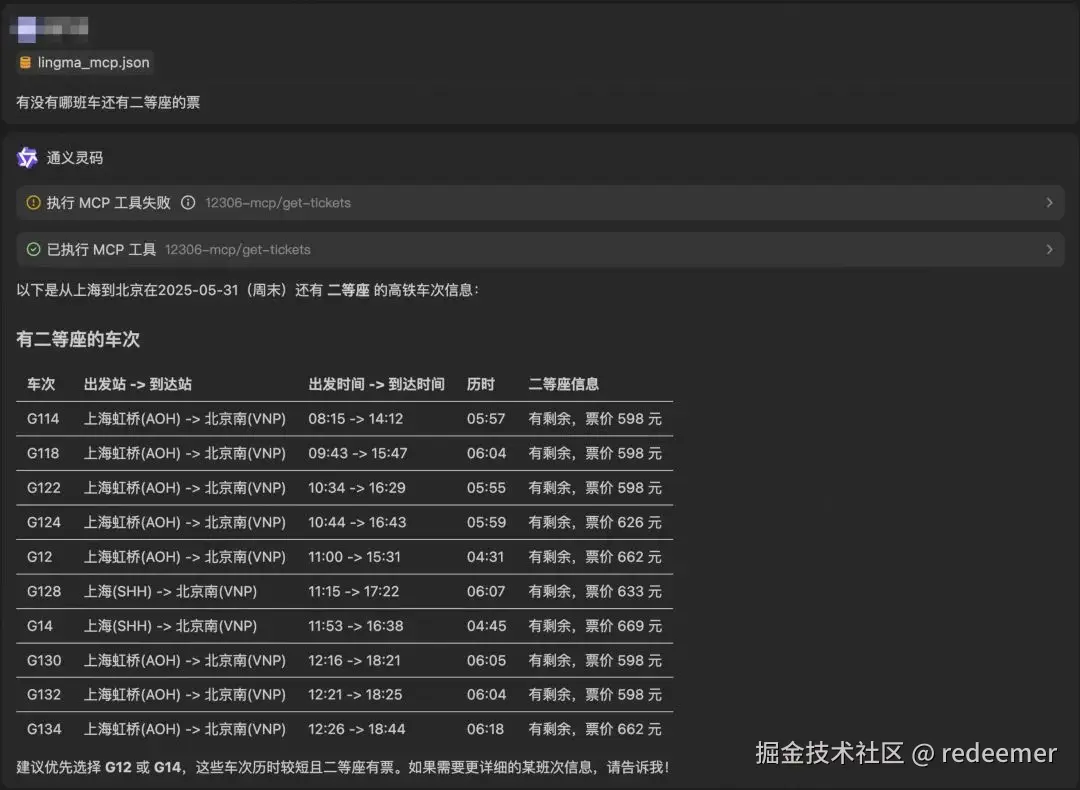Click the executed row's 12306-mcp/get-tickets label
Screen dimensions: 1080x790
(x=238, y=250)
